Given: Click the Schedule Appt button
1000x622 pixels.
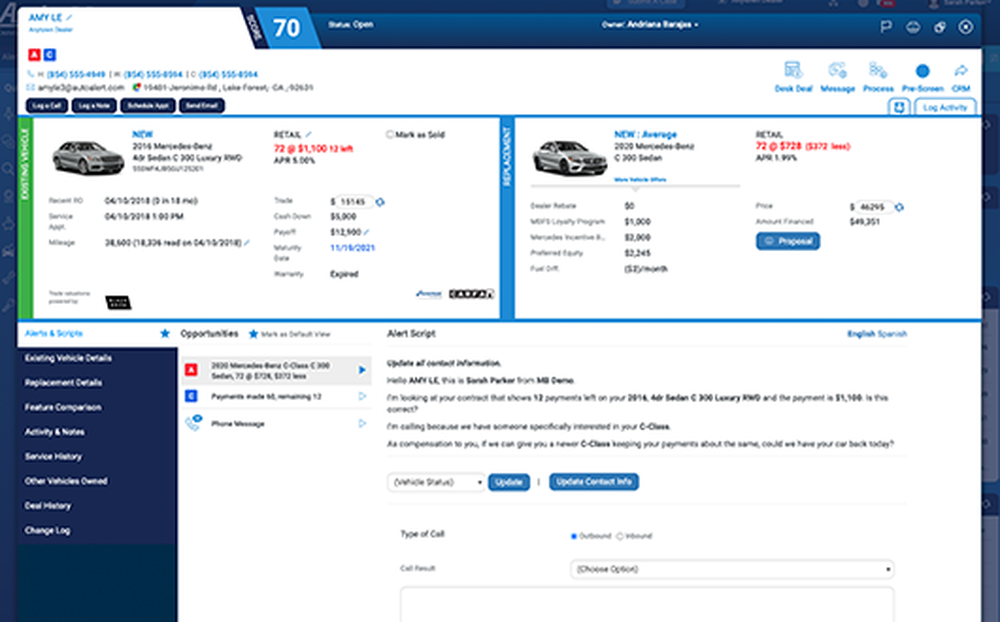Looking at the screenshot, I should tap(148, 106).
